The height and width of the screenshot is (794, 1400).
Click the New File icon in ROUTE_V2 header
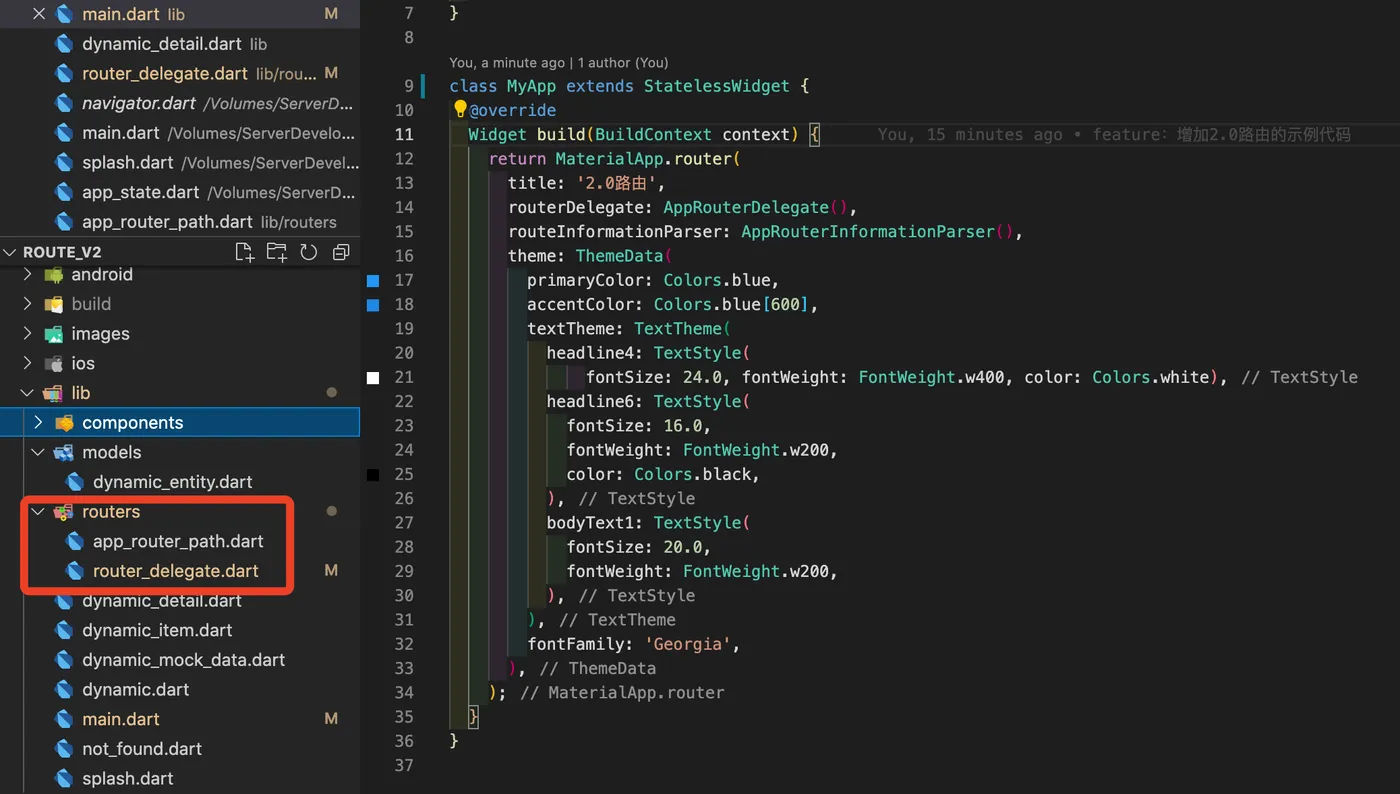(244, 252)
